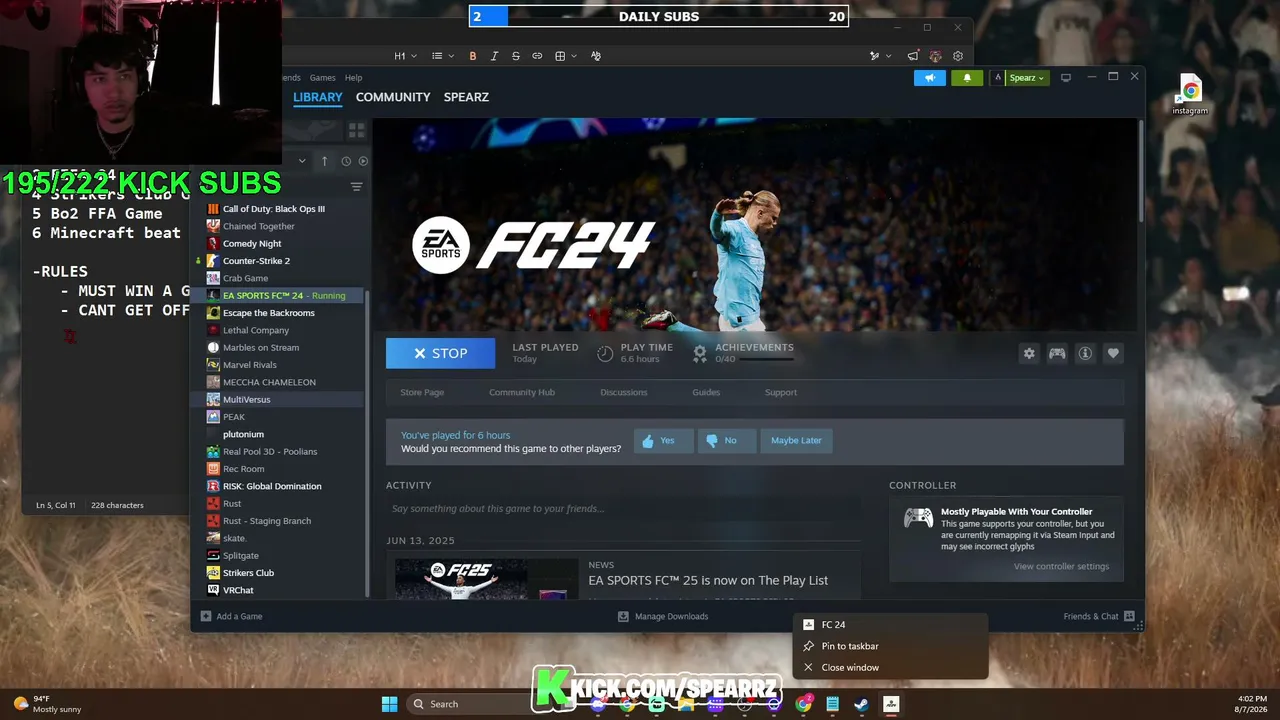Toggle italic formatting in Notepad toolbar
The height and width of the screenshot is (720, 1280).
tap(494, 56)
